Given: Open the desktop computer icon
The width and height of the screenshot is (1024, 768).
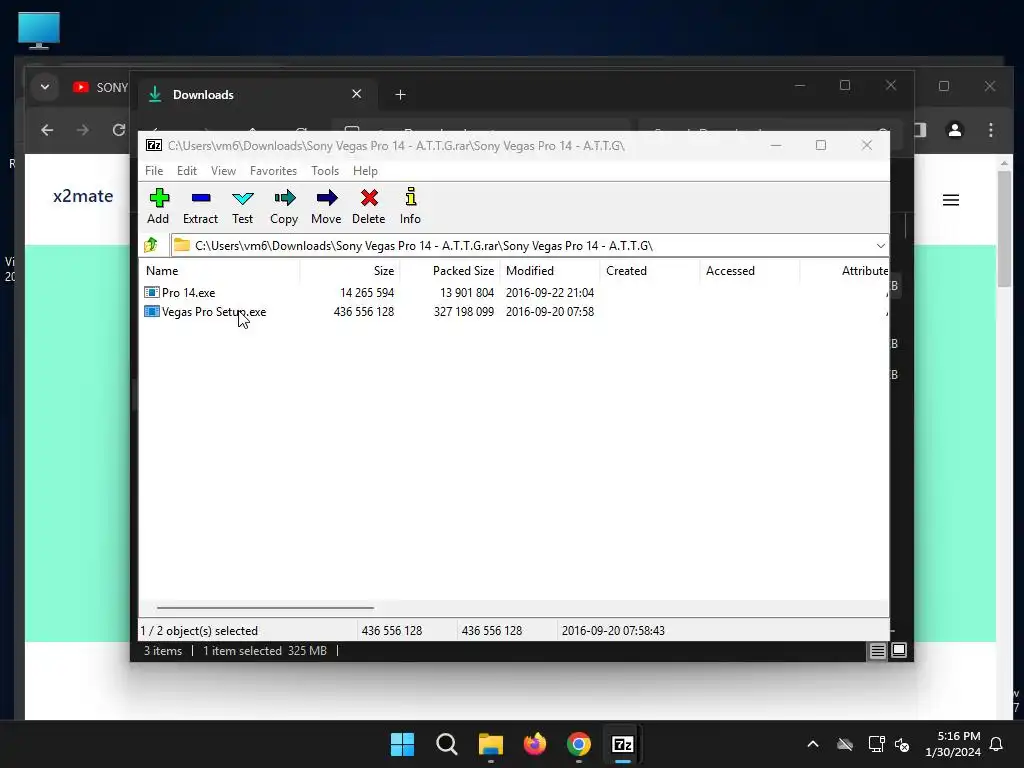Looking at the screenshot, I should (39, 30).
